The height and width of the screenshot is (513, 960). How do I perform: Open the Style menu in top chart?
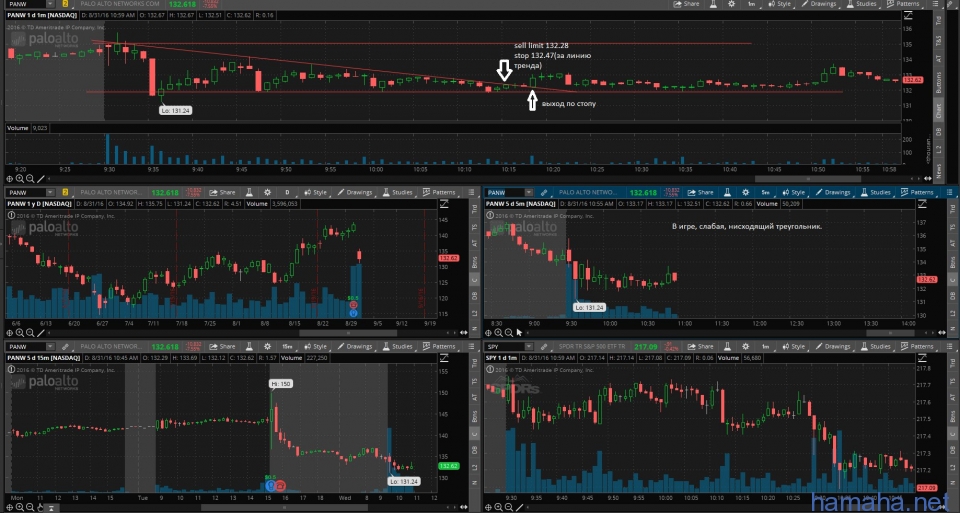[779, 4]
